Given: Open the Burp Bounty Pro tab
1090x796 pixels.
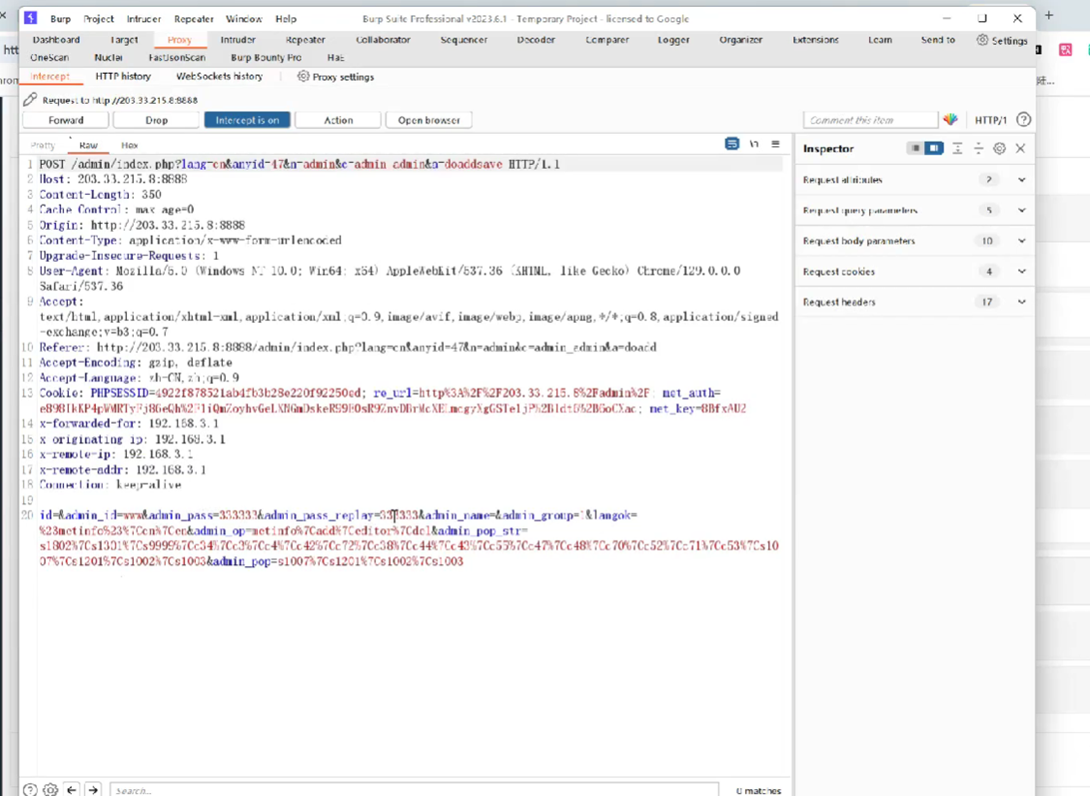Looking at the screenshot, I should tap(266, 57).
